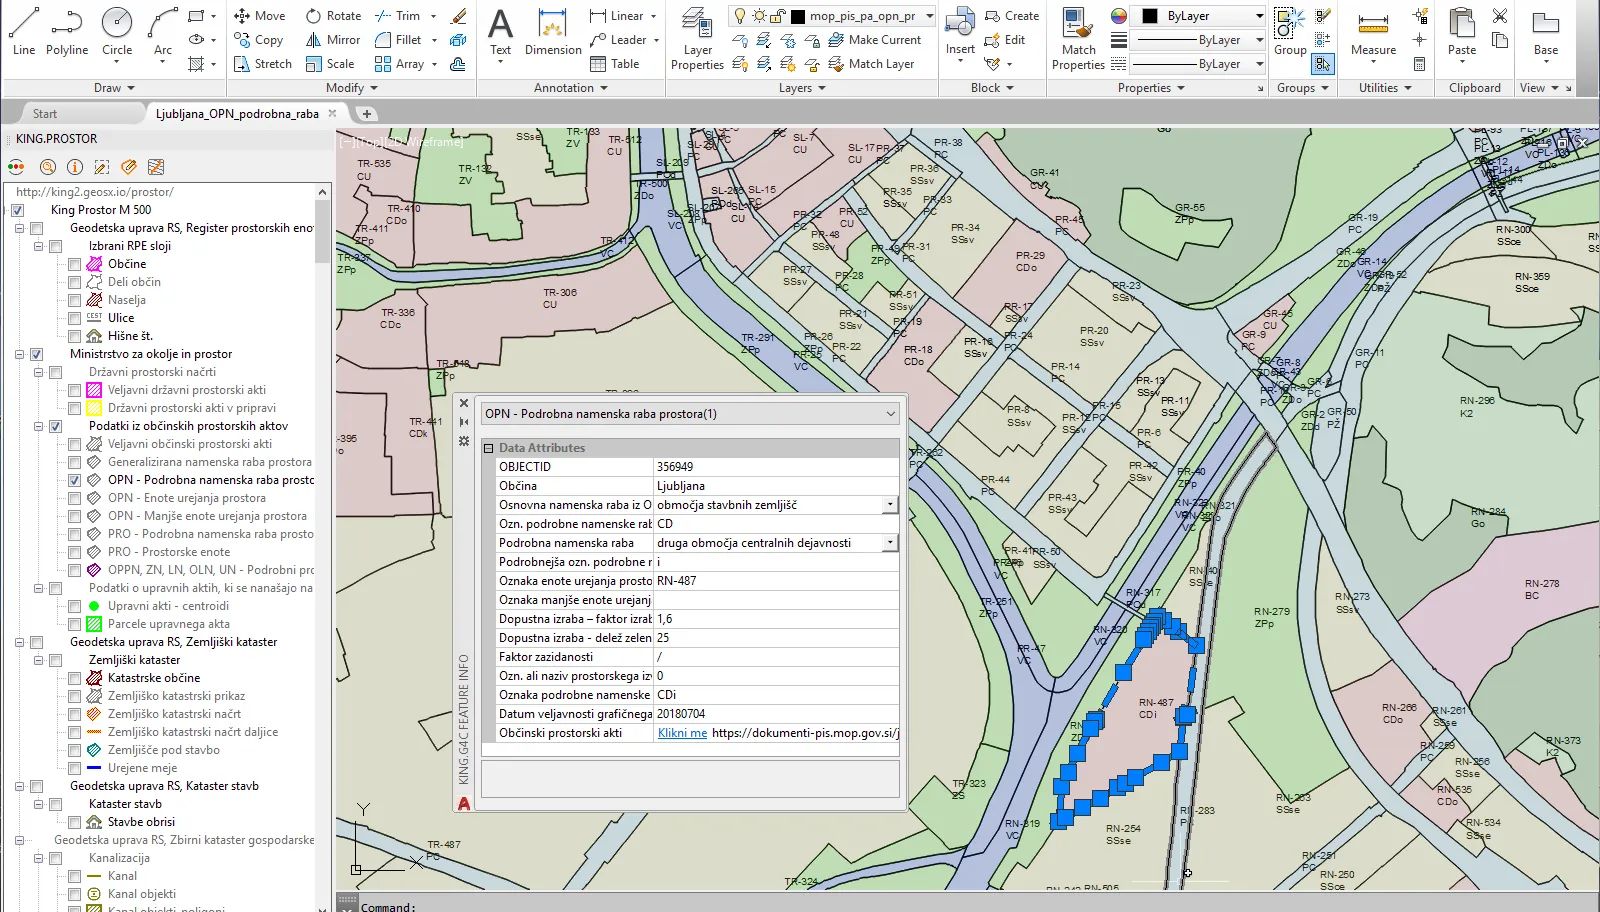
Task: Open the Kliknite me link
Action: (682, 733)
